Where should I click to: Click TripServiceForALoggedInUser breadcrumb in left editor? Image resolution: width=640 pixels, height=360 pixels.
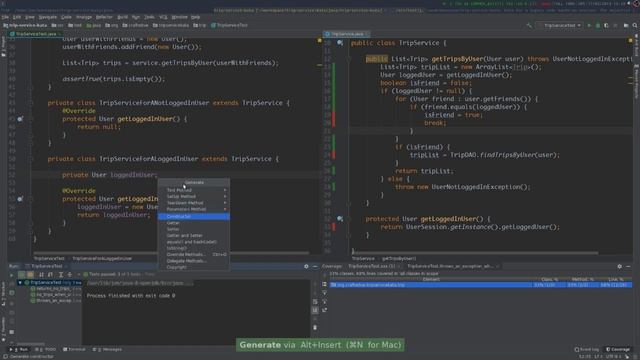[102, 258]
